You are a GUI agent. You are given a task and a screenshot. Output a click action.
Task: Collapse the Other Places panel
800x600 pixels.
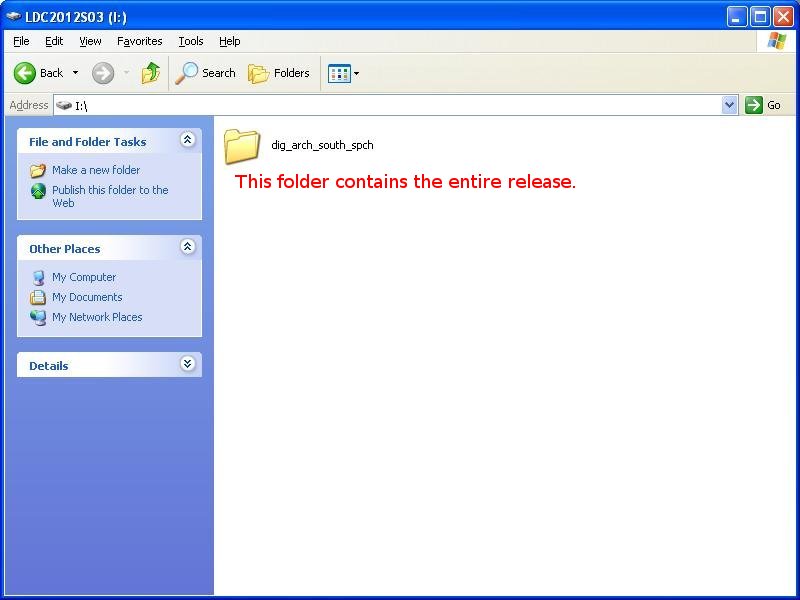click(x=187, y=247)
